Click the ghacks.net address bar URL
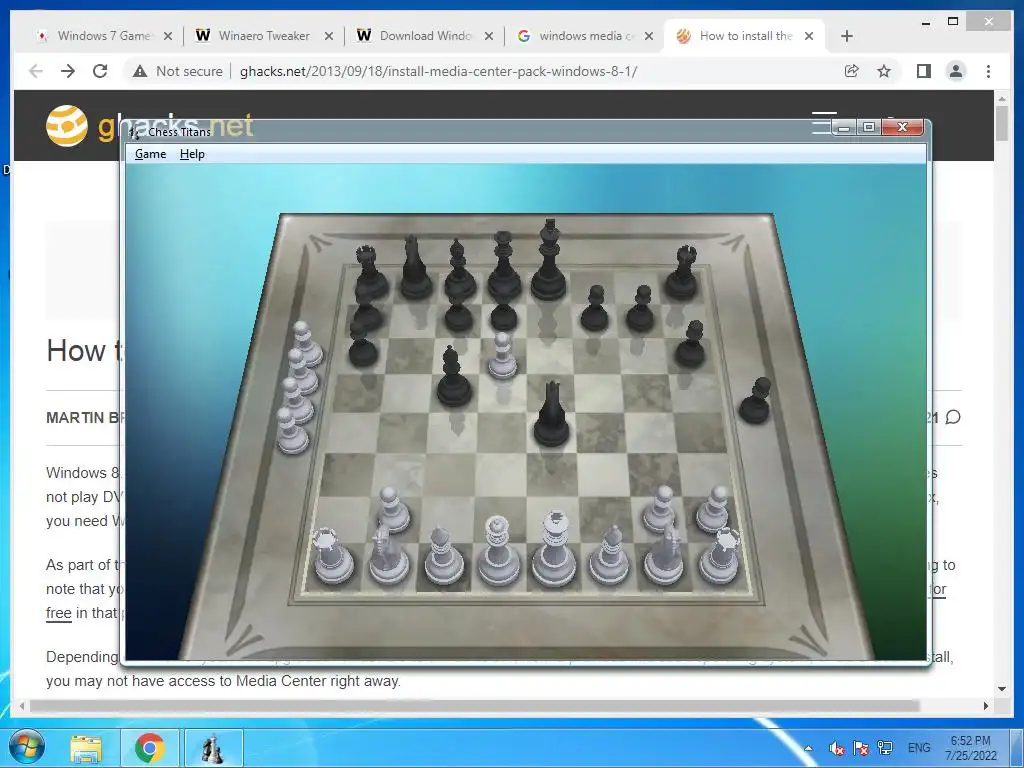The image size is (1024, 768). [438, 71]
